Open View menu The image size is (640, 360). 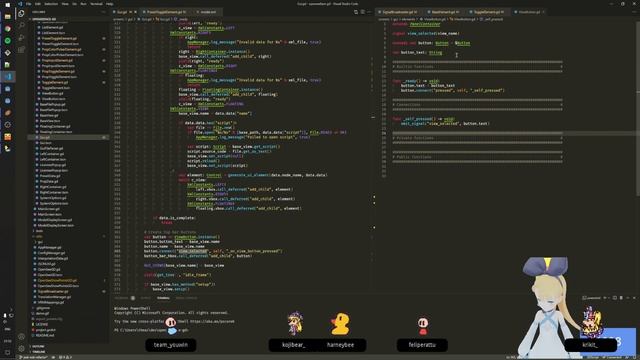pos(65,4)
